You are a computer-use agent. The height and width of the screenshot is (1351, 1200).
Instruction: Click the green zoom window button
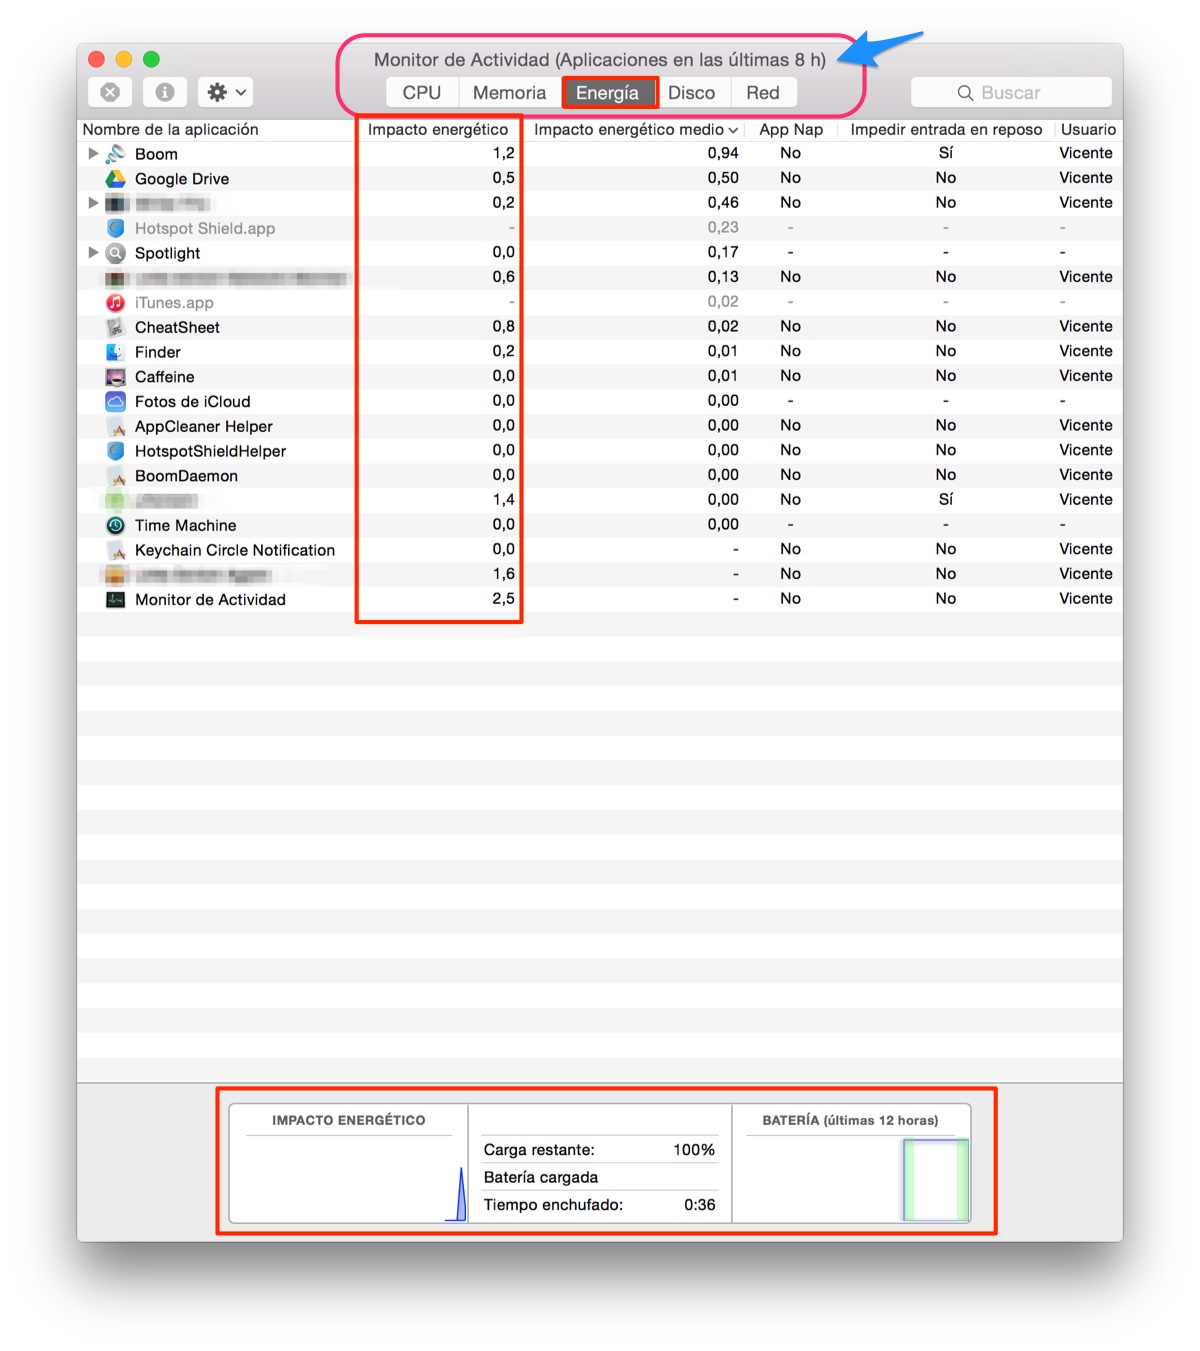coord(151,59)
